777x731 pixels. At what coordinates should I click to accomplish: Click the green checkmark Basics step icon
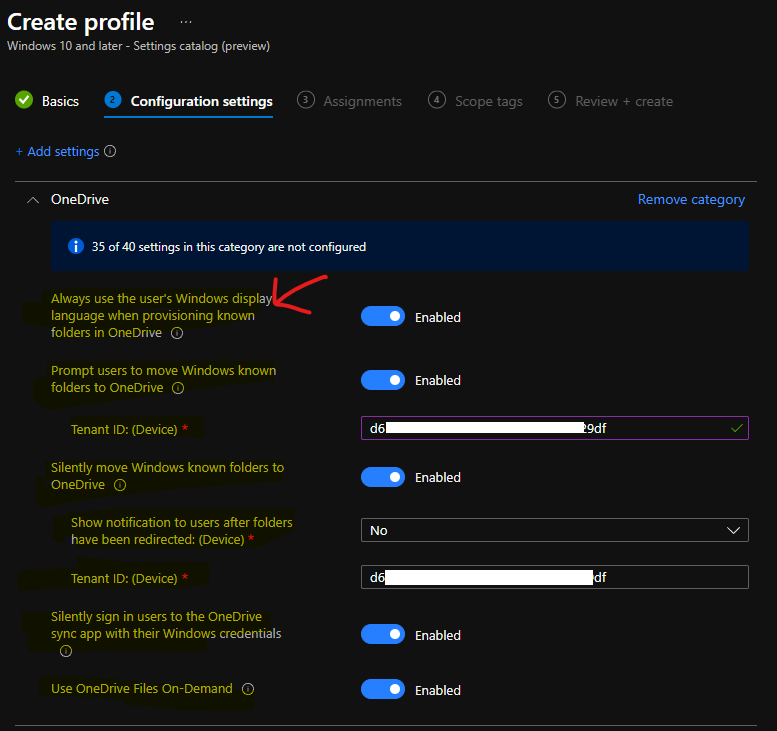[24, 100]
